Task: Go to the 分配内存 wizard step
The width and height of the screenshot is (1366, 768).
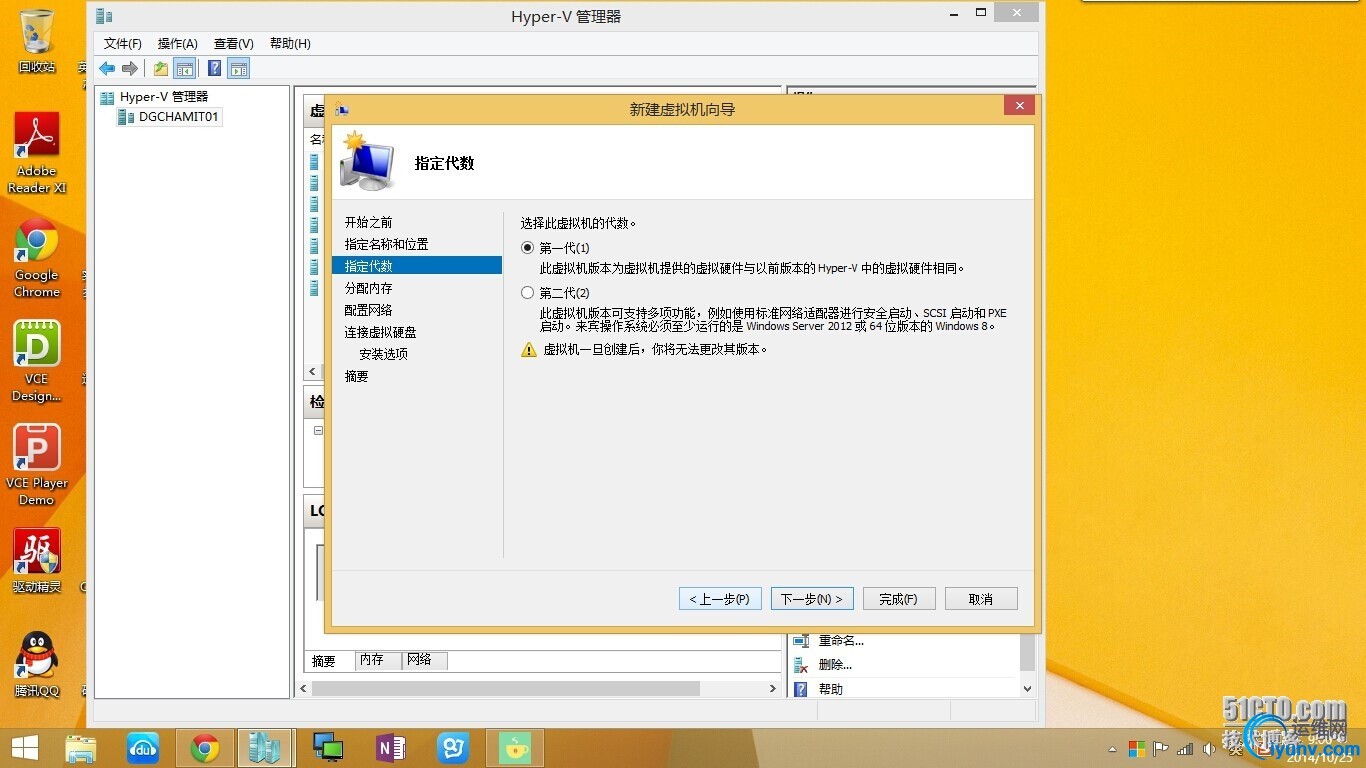Action: coord(369,288)
